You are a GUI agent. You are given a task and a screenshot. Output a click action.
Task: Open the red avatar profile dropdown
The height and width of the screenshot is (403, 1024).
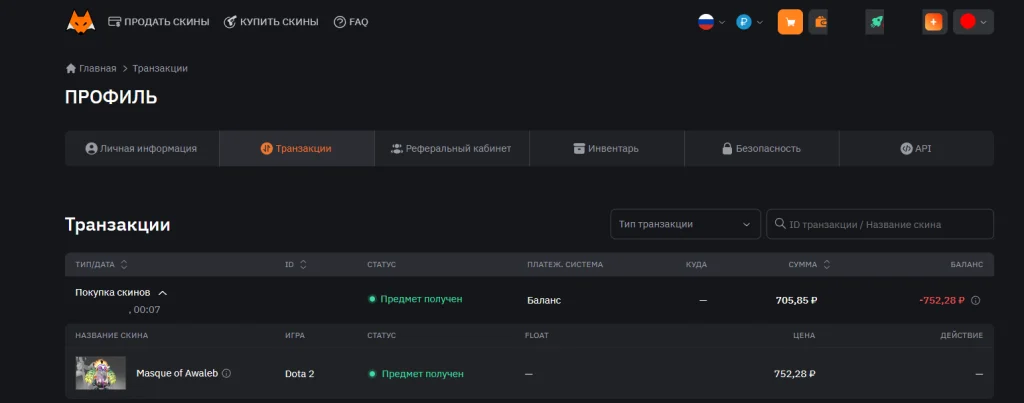973,22
